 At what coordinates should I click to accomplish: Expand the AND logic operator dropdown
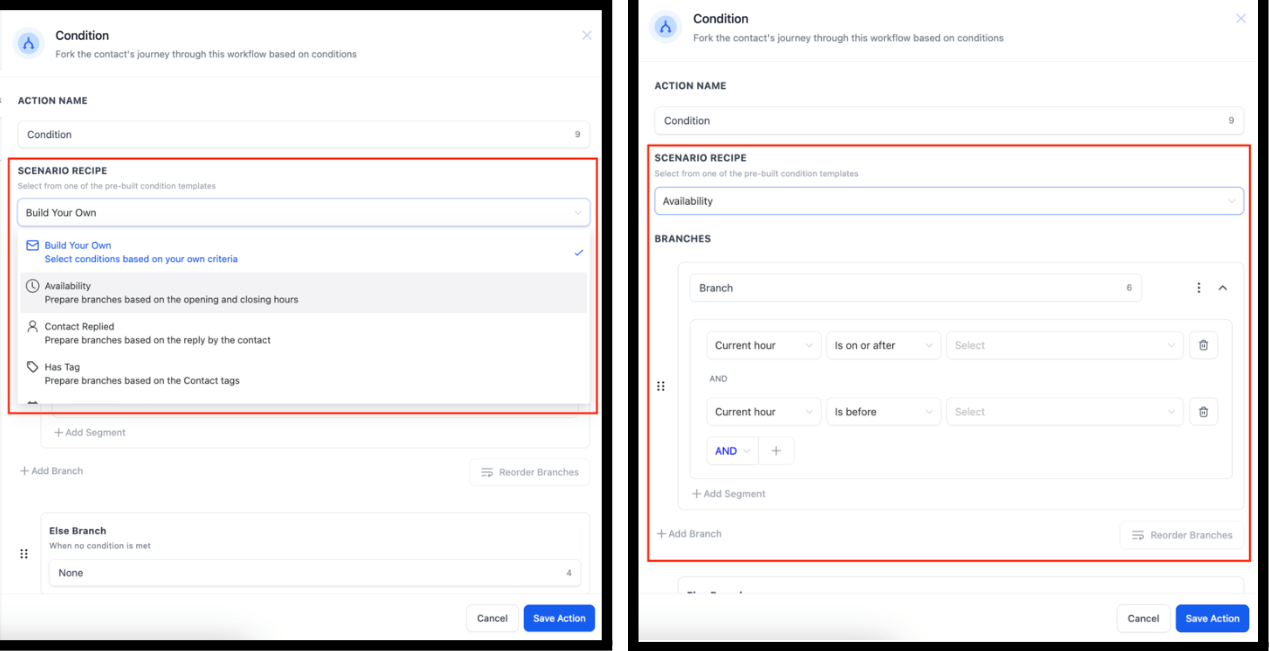click(732, 451)
